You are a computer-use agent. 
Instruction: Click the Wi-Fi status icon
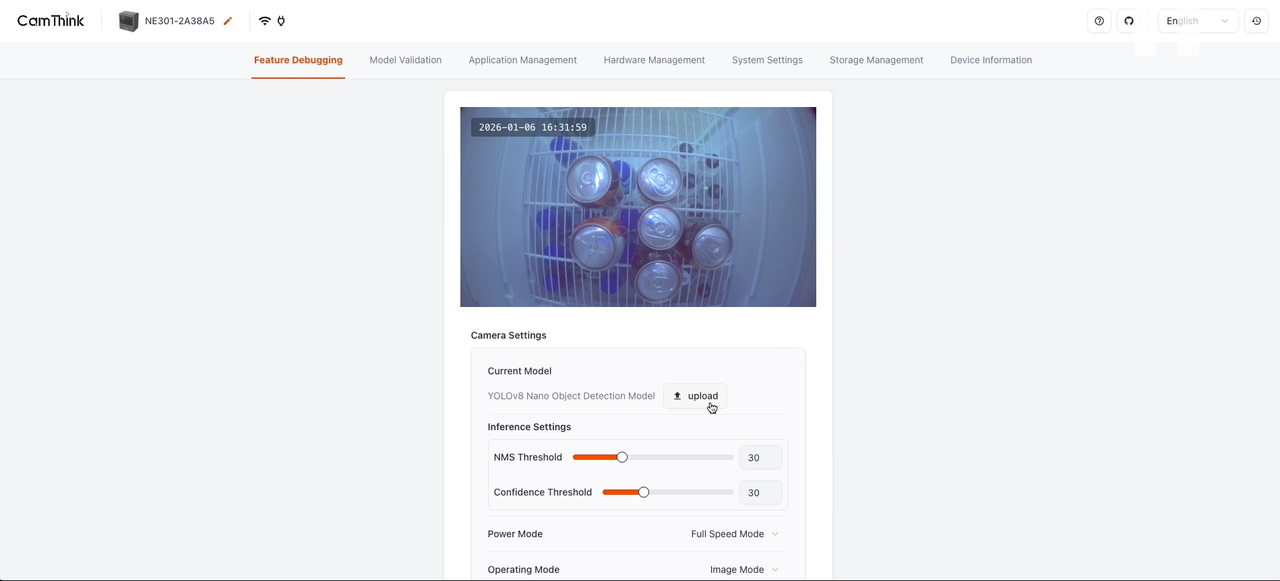(264, 21)
